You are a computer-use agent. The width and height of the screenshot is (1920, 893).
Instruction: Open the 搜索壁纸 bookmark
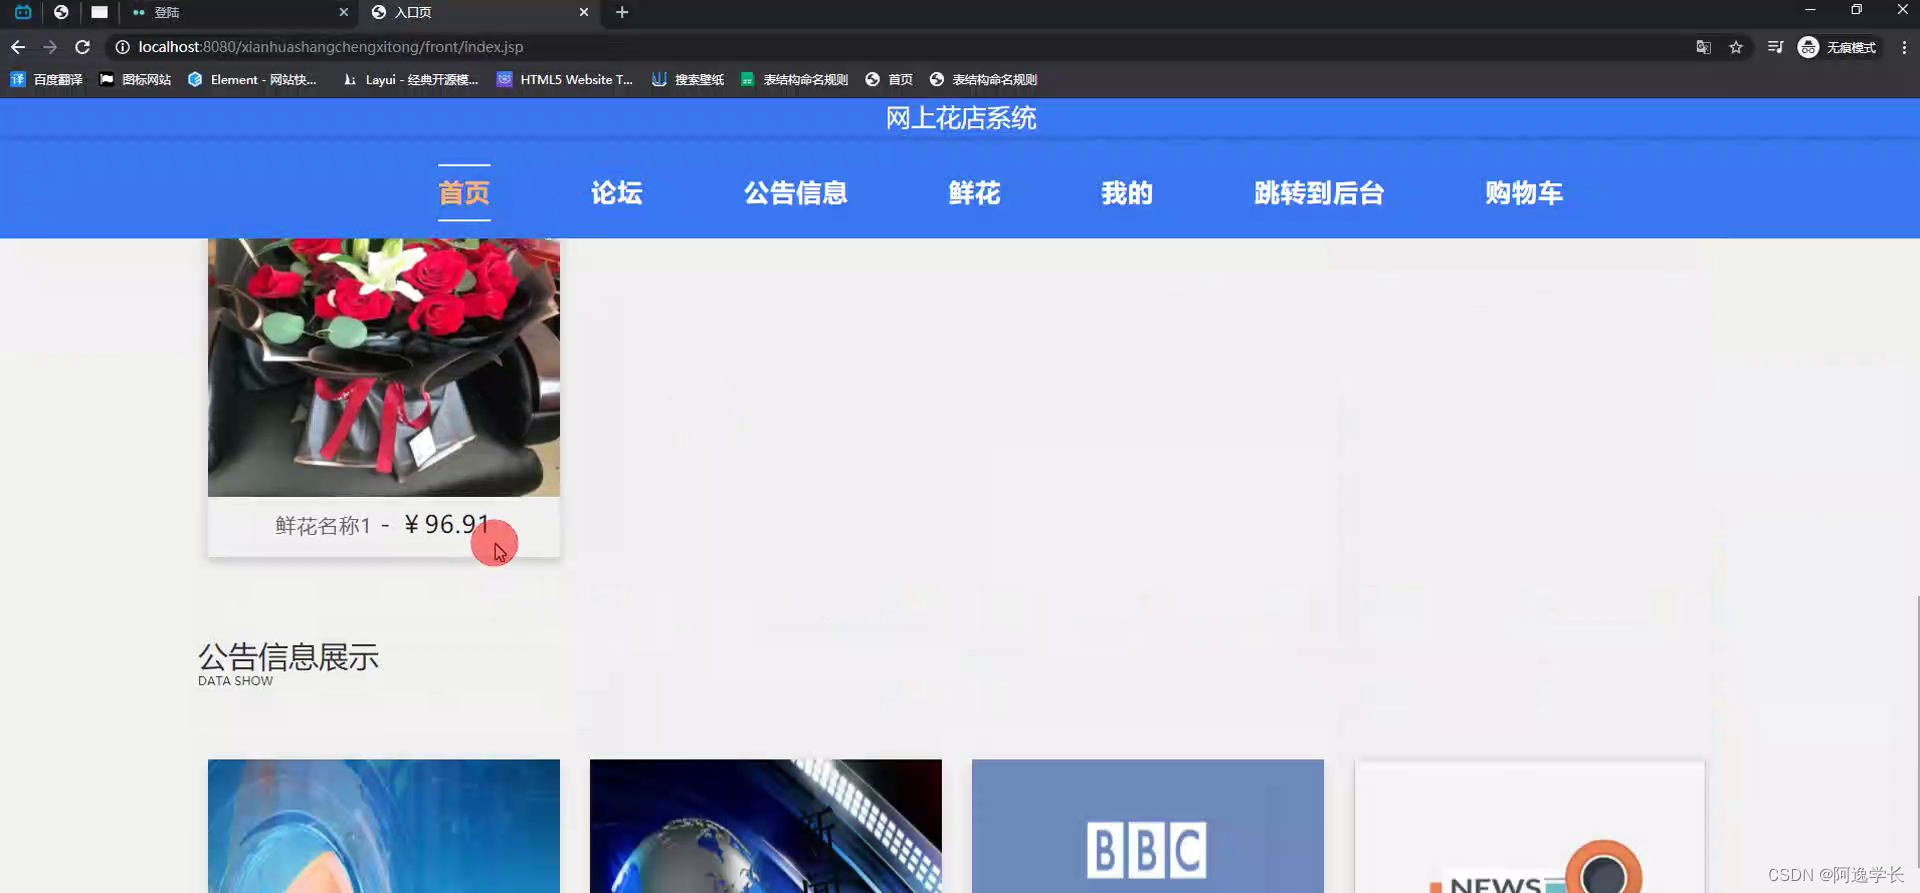click(688, 79)
